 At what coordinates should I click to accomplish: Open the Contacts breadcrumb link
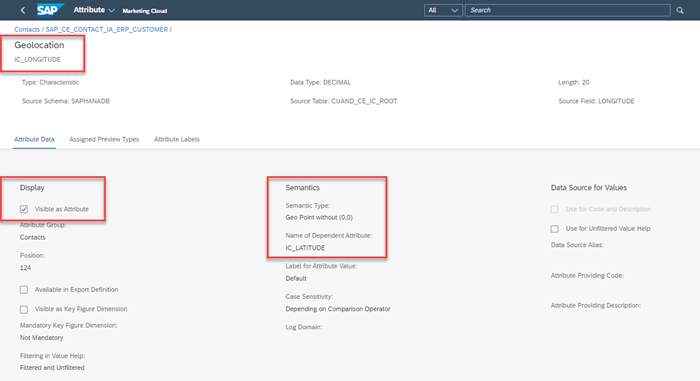(x=27, y=29)
